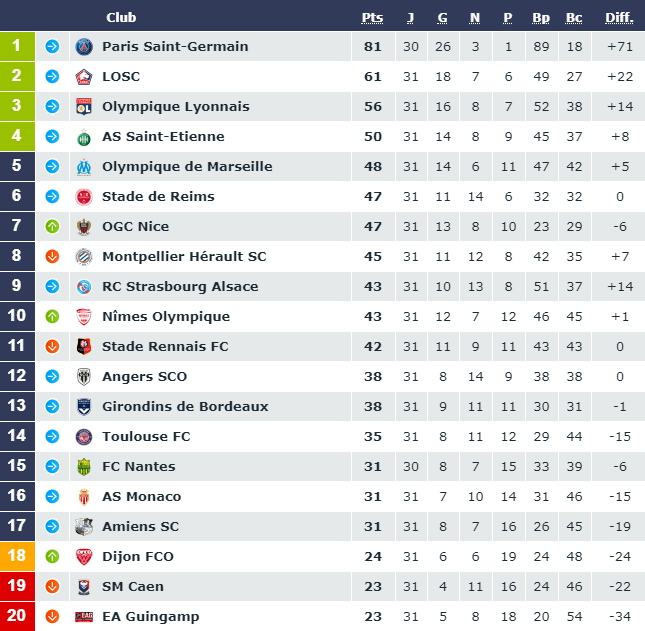Open the RC Strasbourg Alsace link

coord(180,287)
